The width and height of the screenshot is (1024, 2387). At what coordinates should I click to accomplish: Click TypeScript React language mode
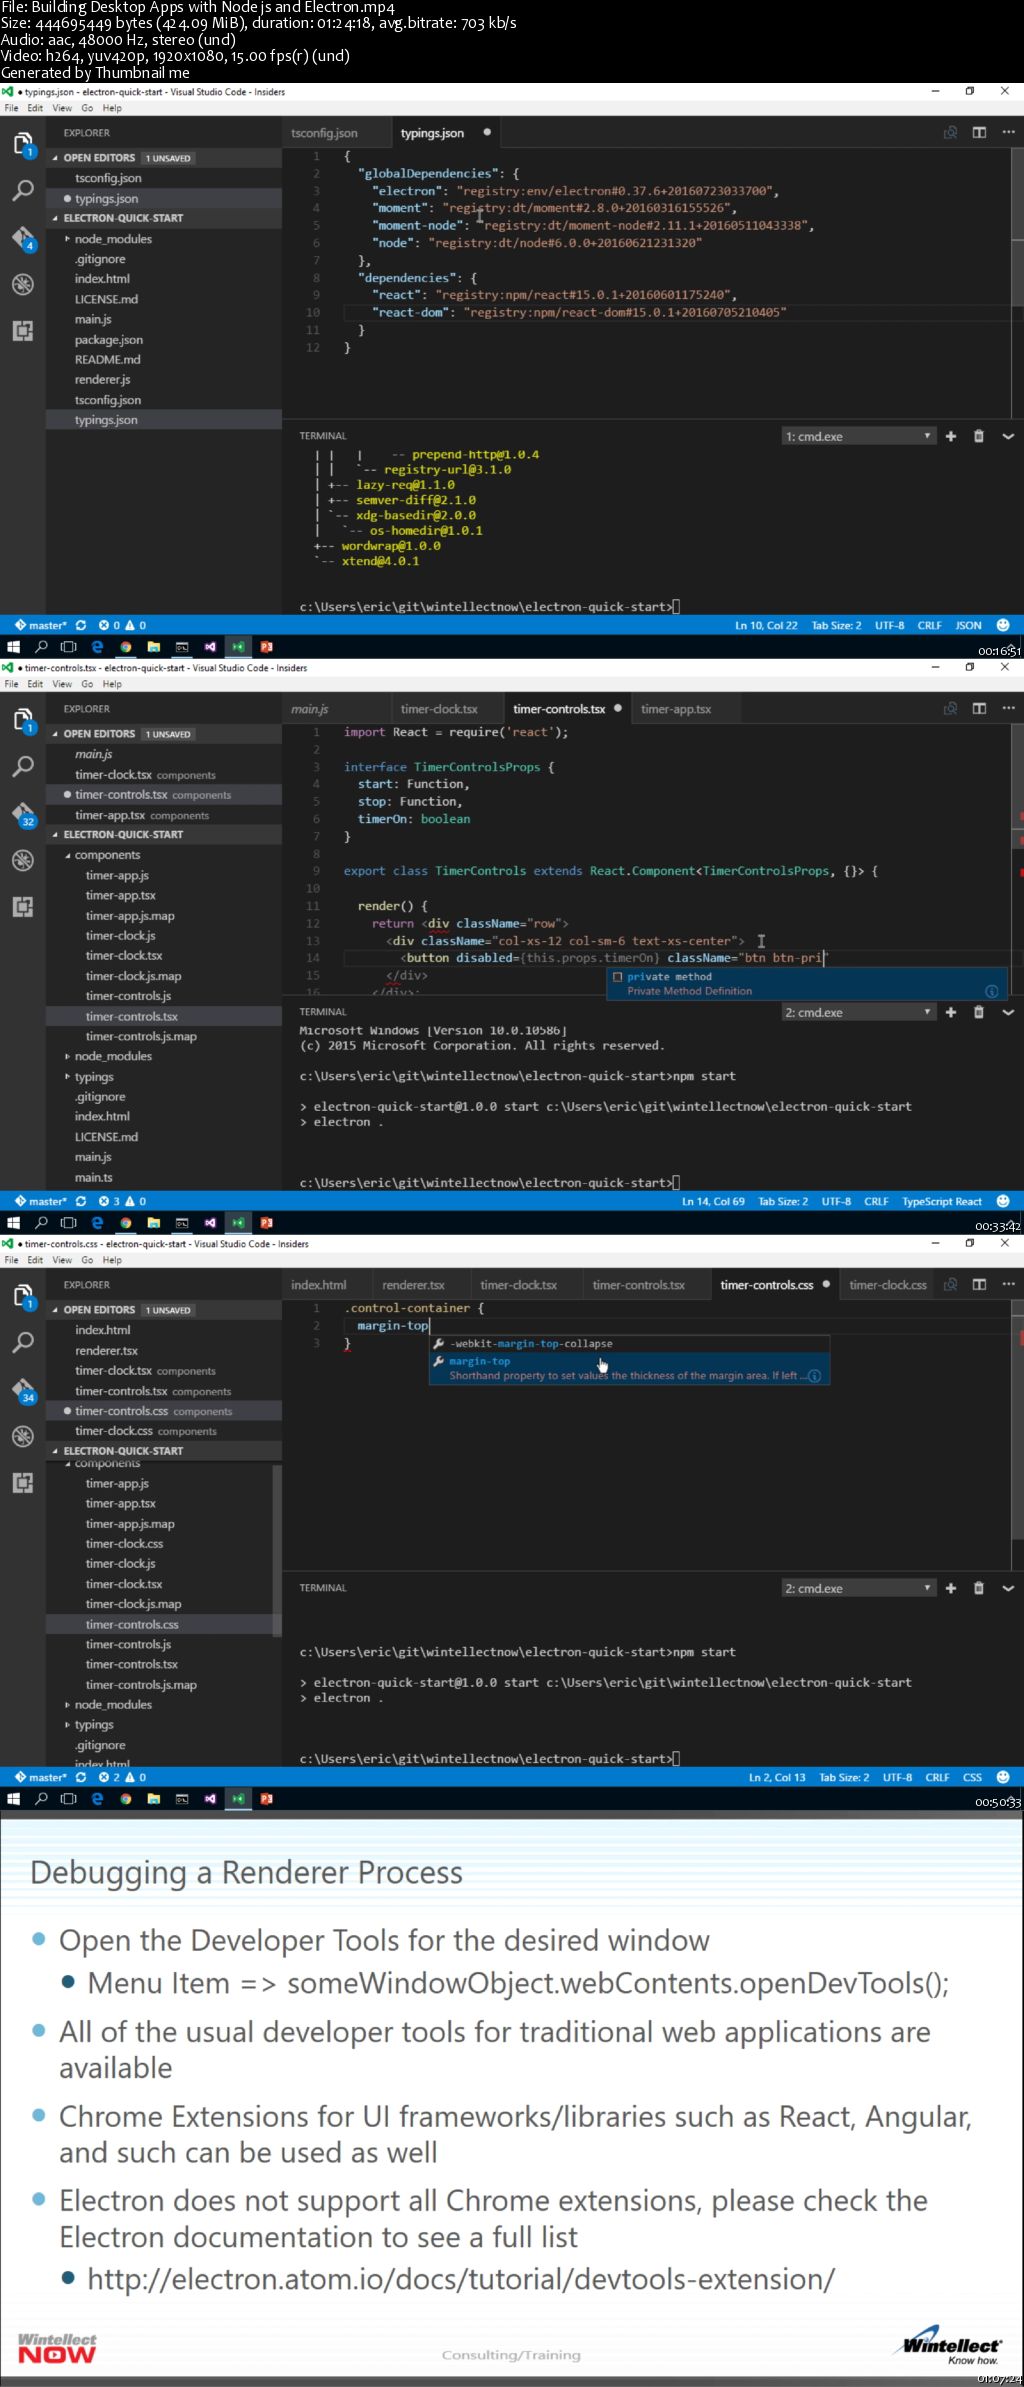coord(941,1201)
